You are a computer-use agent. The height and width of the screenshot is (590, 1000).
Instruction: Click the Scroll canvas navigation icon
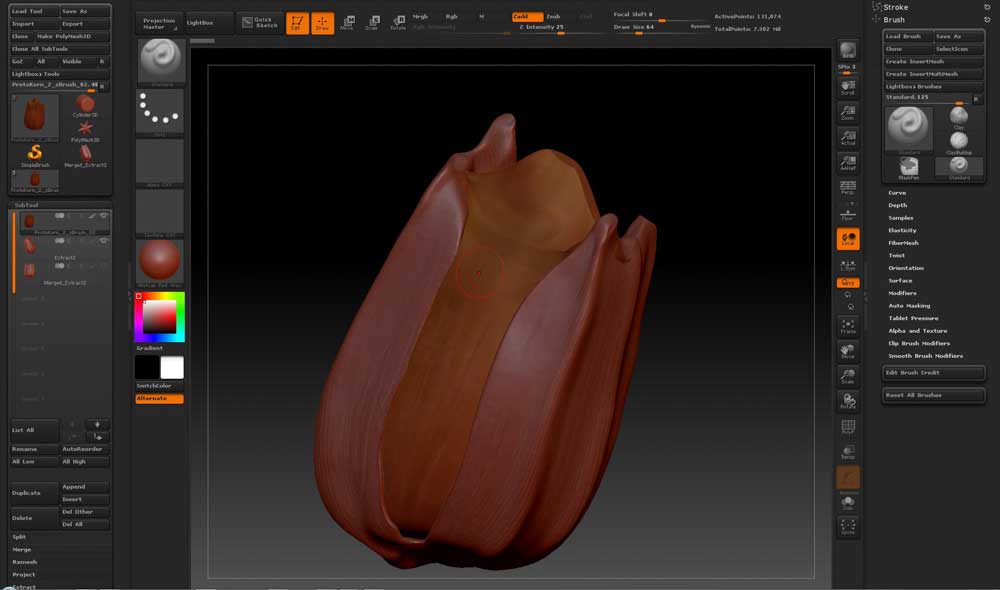click(847, 86)
